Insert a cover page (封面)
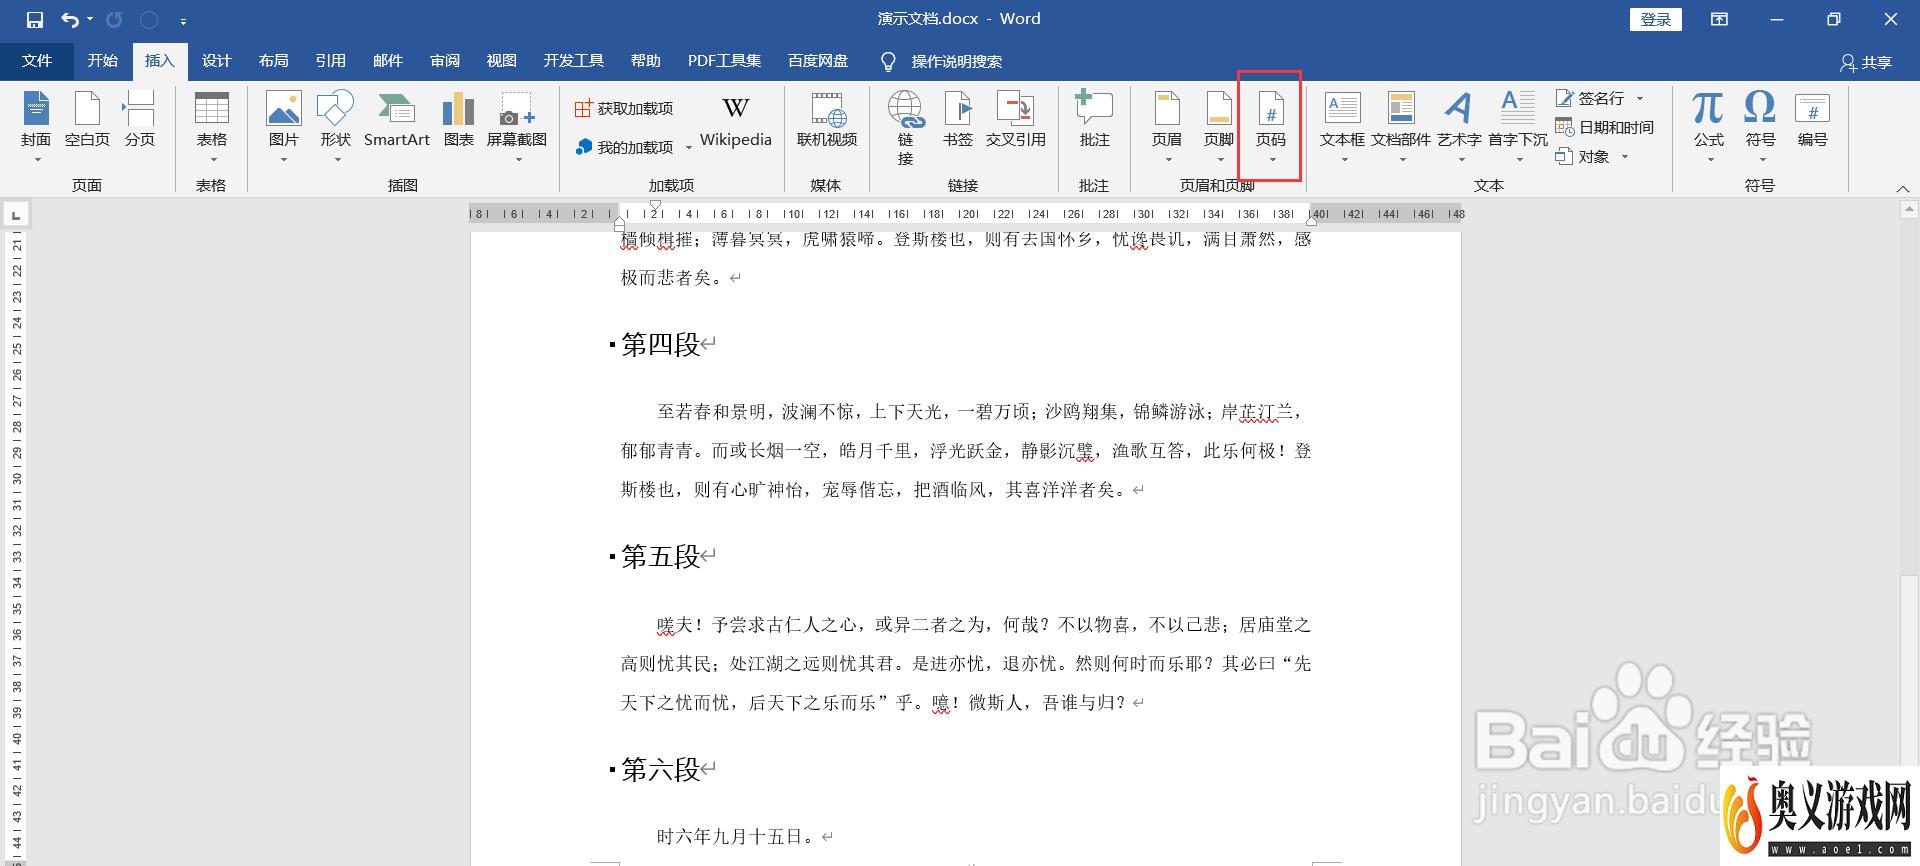 (x=36, y=127)
